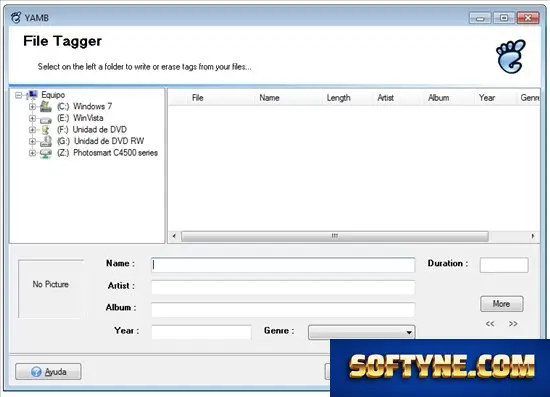Collapse the Equipo tree node

click(19, 95)
